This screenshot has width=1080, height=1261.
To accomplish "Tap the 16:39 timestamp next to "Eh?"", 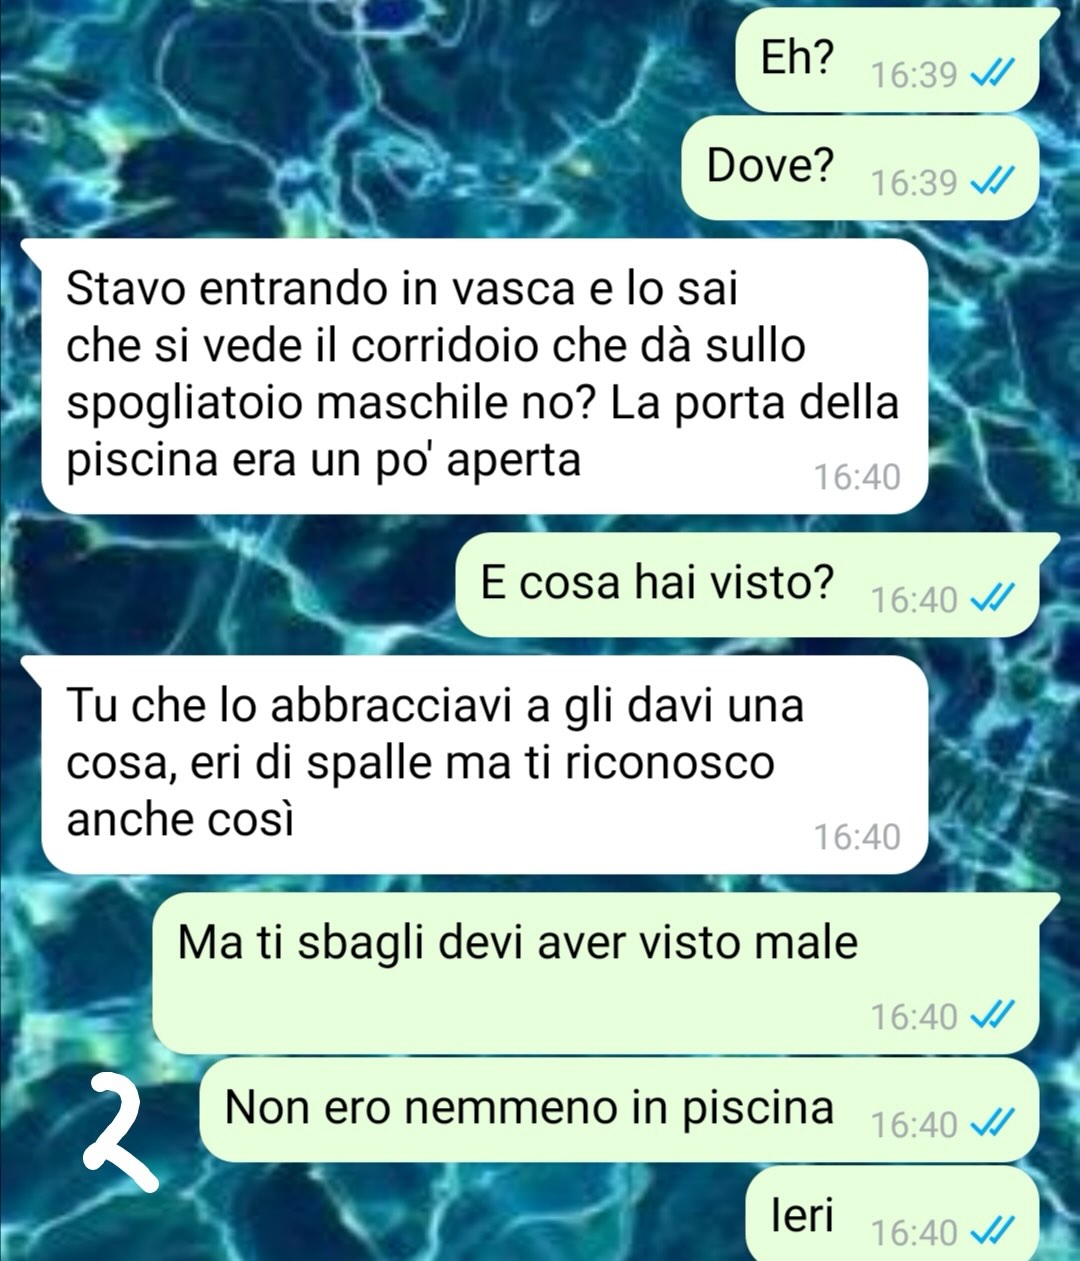I will tap(914, 75).
